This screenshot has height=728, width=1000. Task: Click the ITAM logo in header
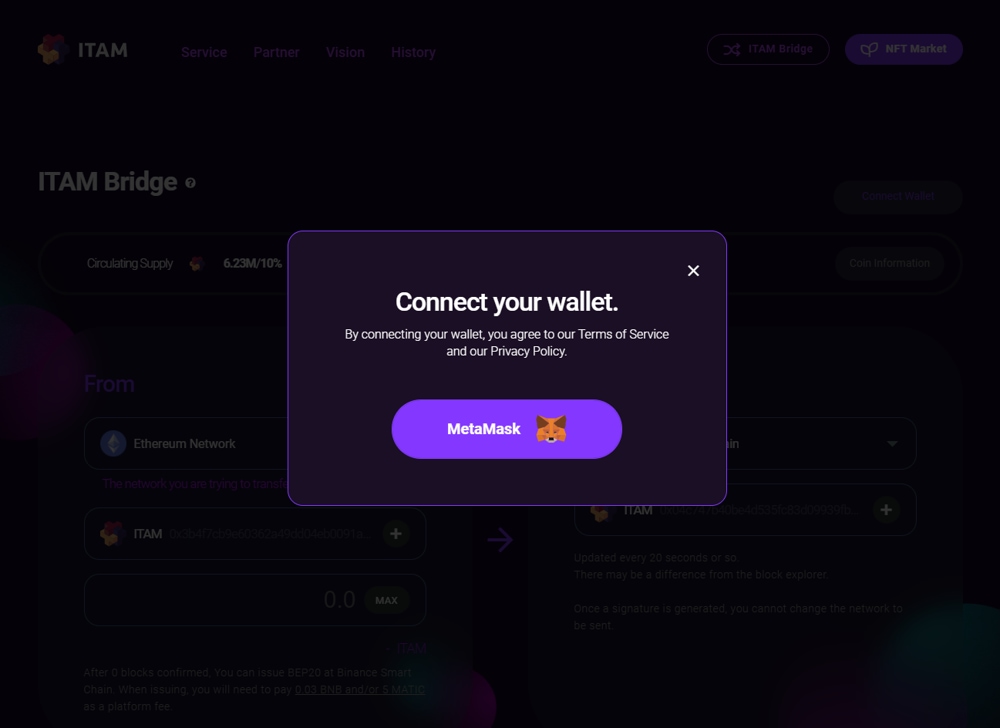coord(83,50)
